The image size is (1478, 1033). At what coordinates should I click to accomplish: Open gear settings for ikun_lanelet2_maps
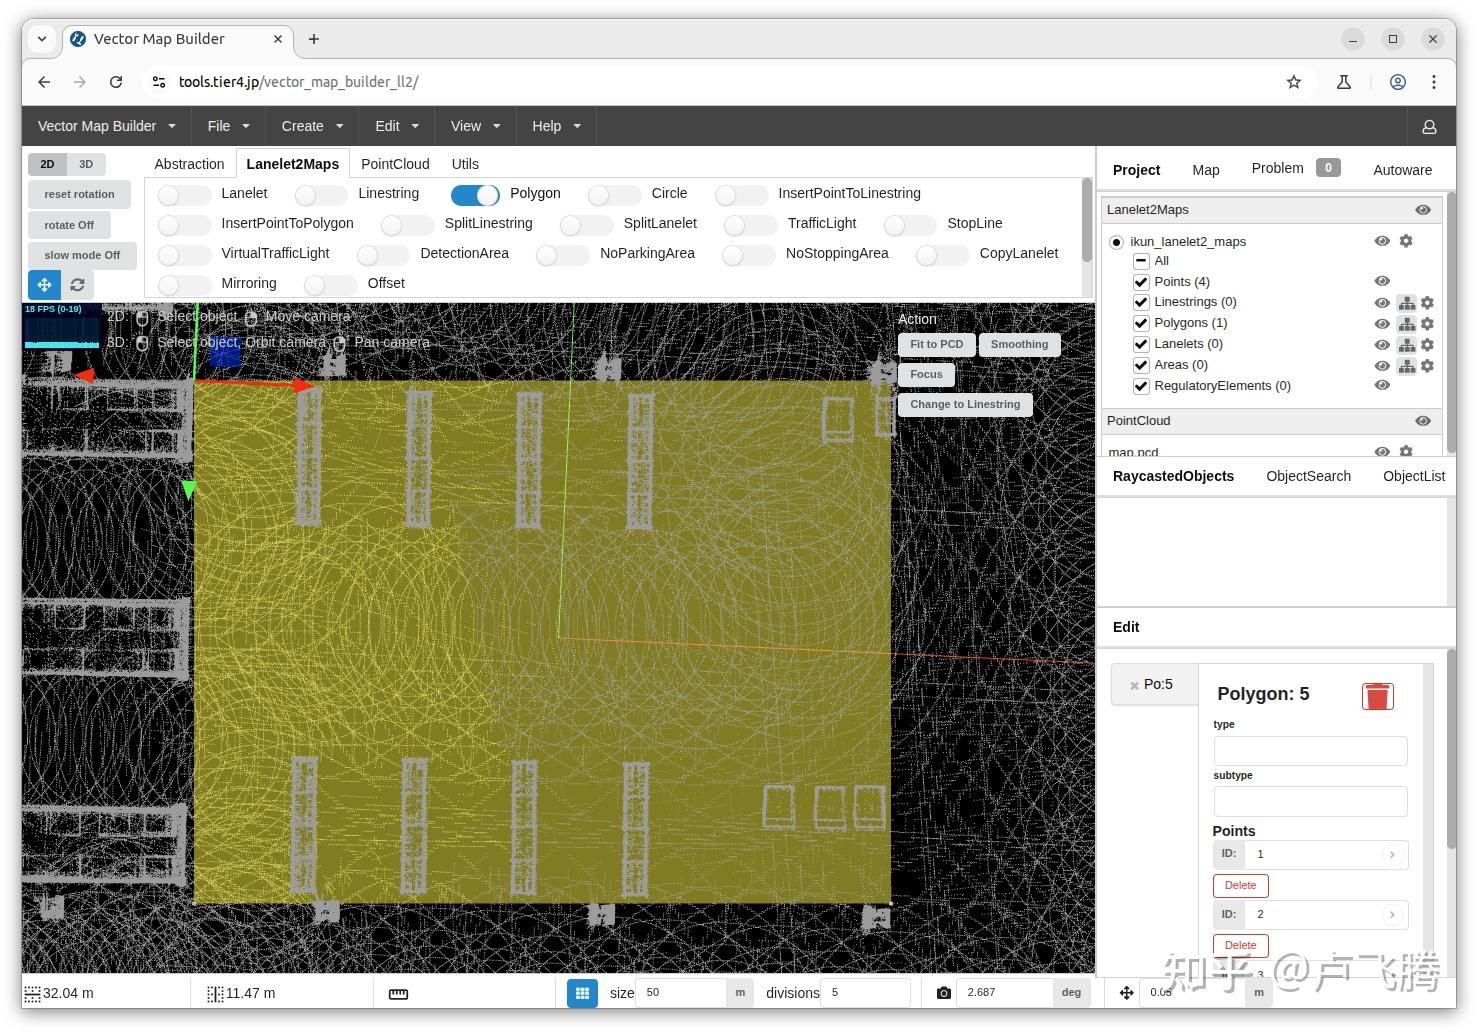point(1406,241)
